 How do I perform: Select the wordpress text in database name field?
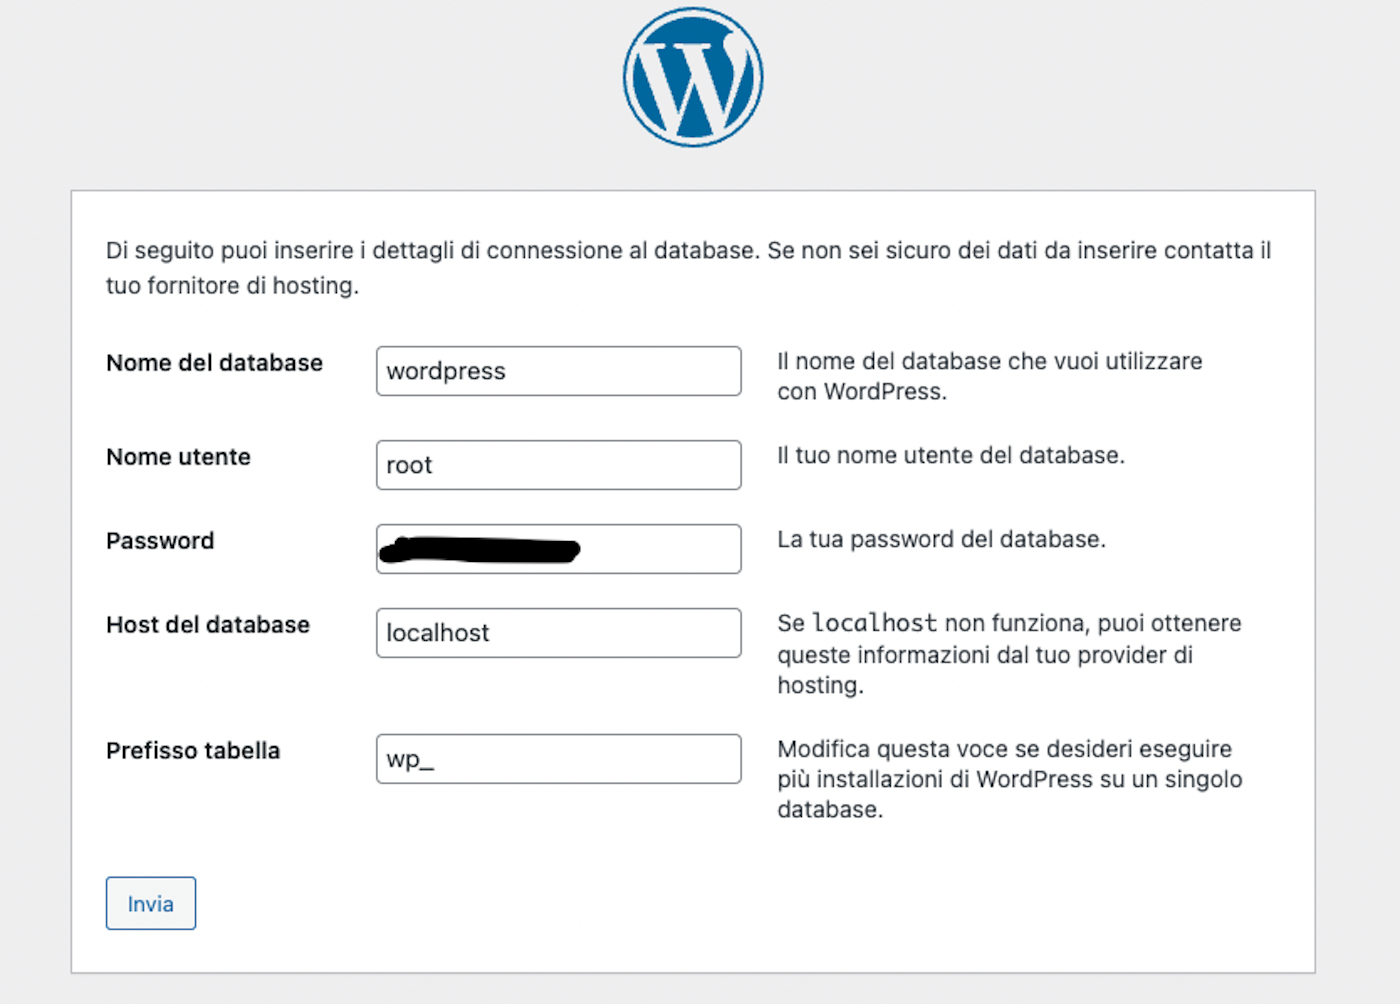[445, 371]
